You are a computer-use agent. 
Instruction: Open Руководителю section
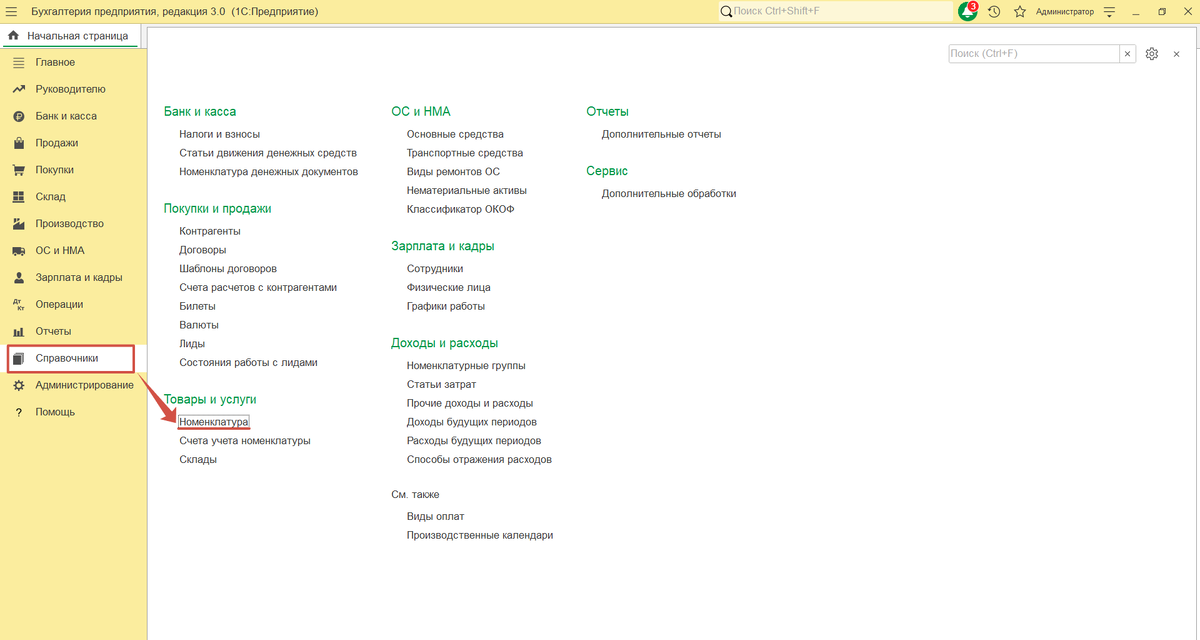point(70,90)
